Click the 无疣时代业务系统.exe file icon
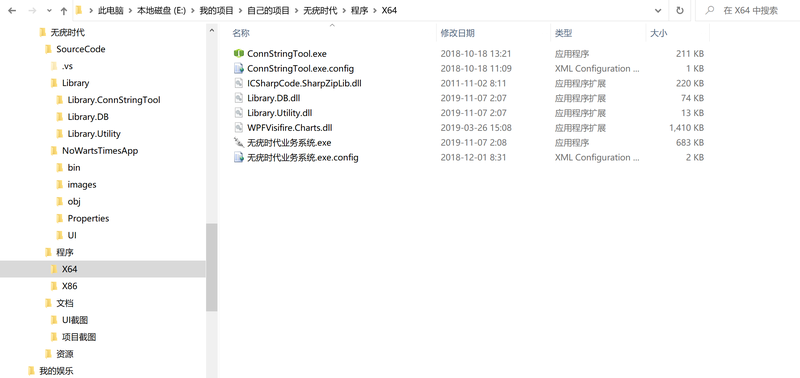 click(x=238, y=142)
